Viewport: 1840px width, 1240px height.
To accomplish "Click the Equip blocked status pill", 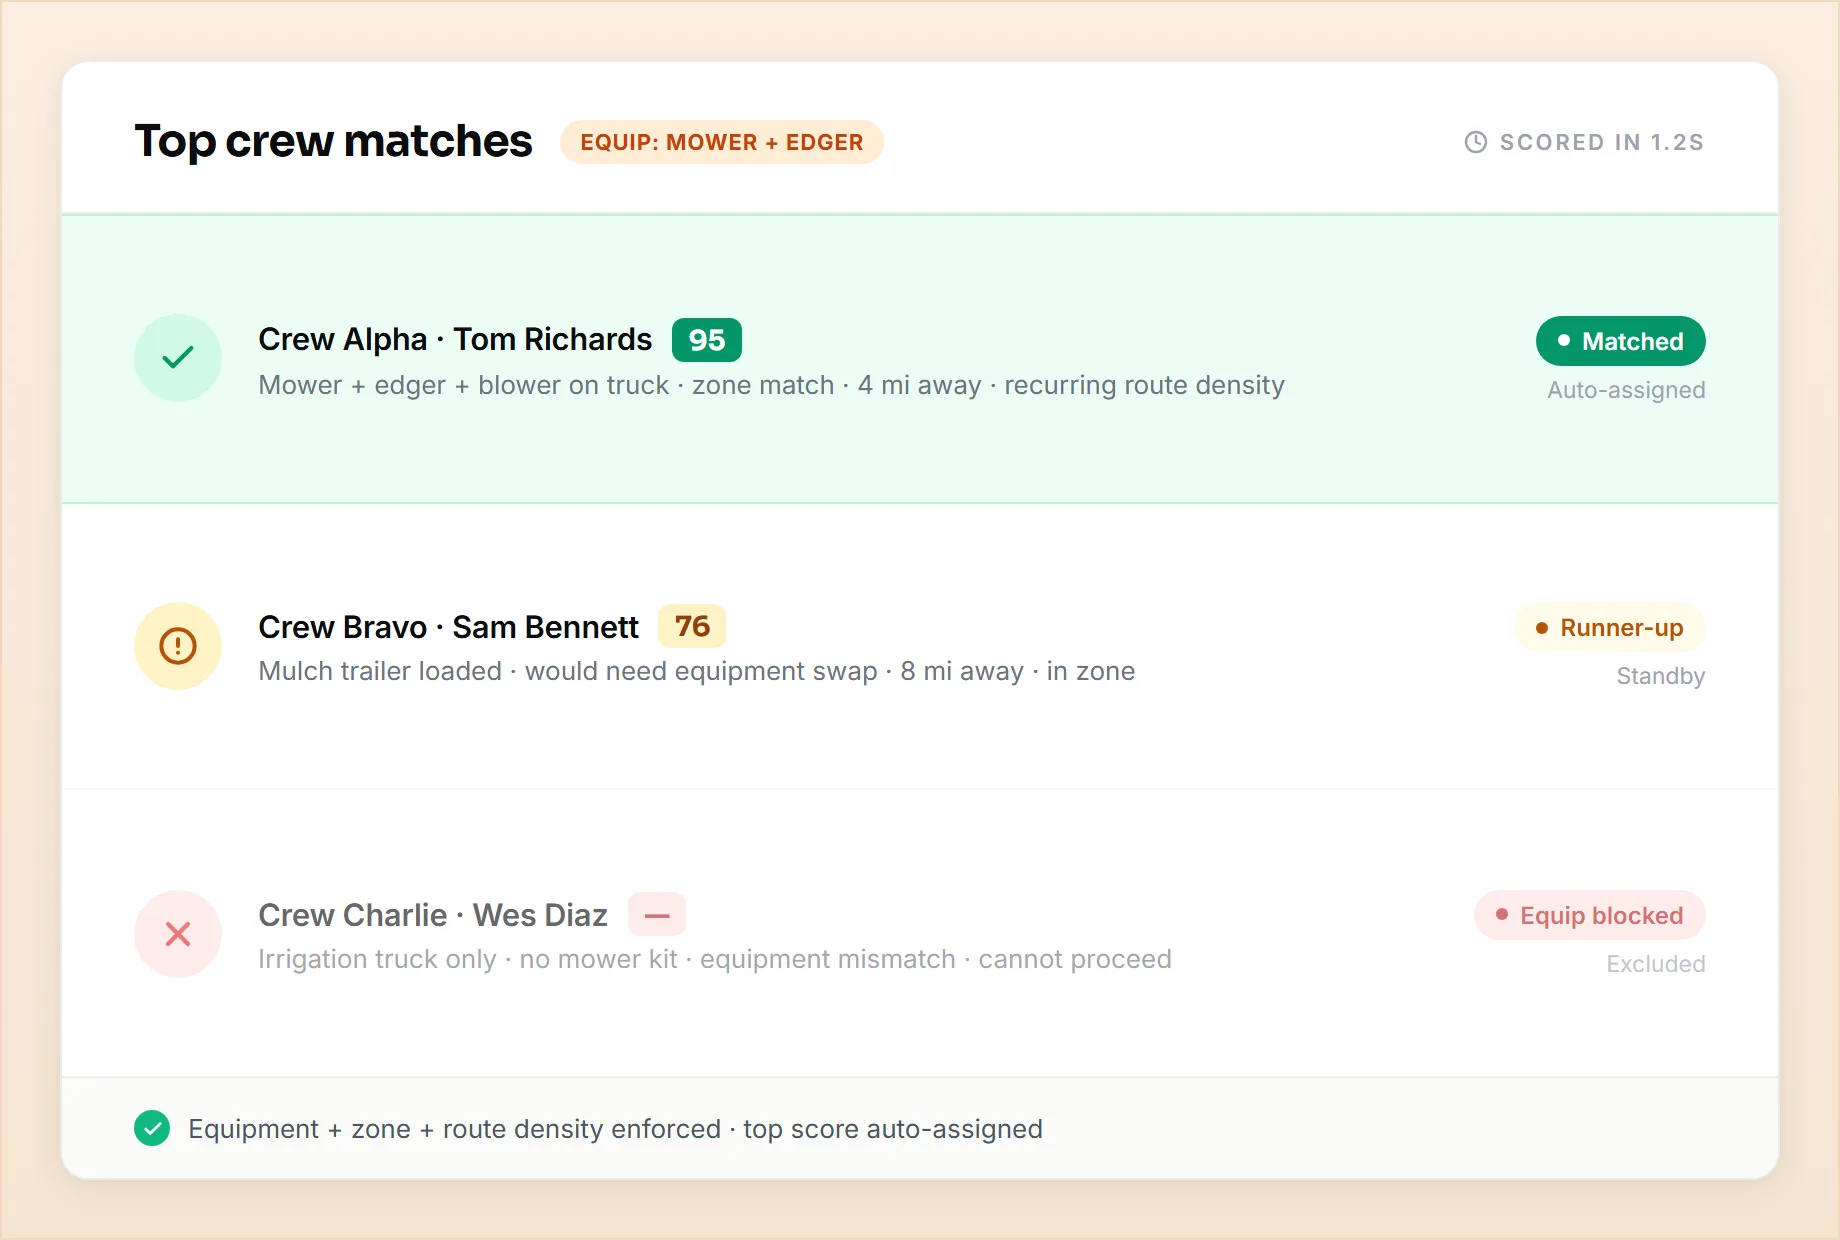I will [1590, 915].
